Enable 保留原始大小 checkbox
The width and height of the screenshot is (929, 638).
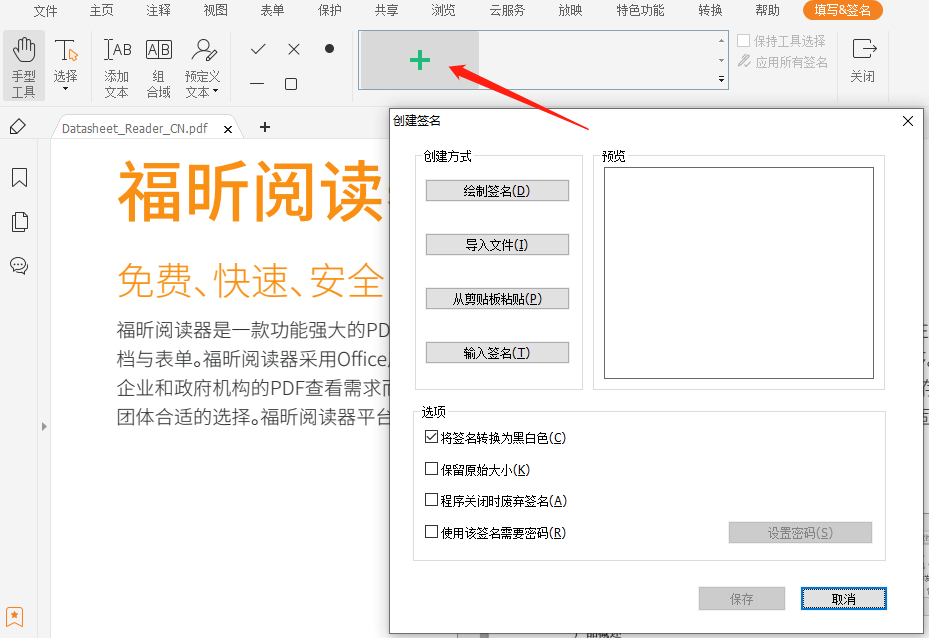(x=432, y=470)
